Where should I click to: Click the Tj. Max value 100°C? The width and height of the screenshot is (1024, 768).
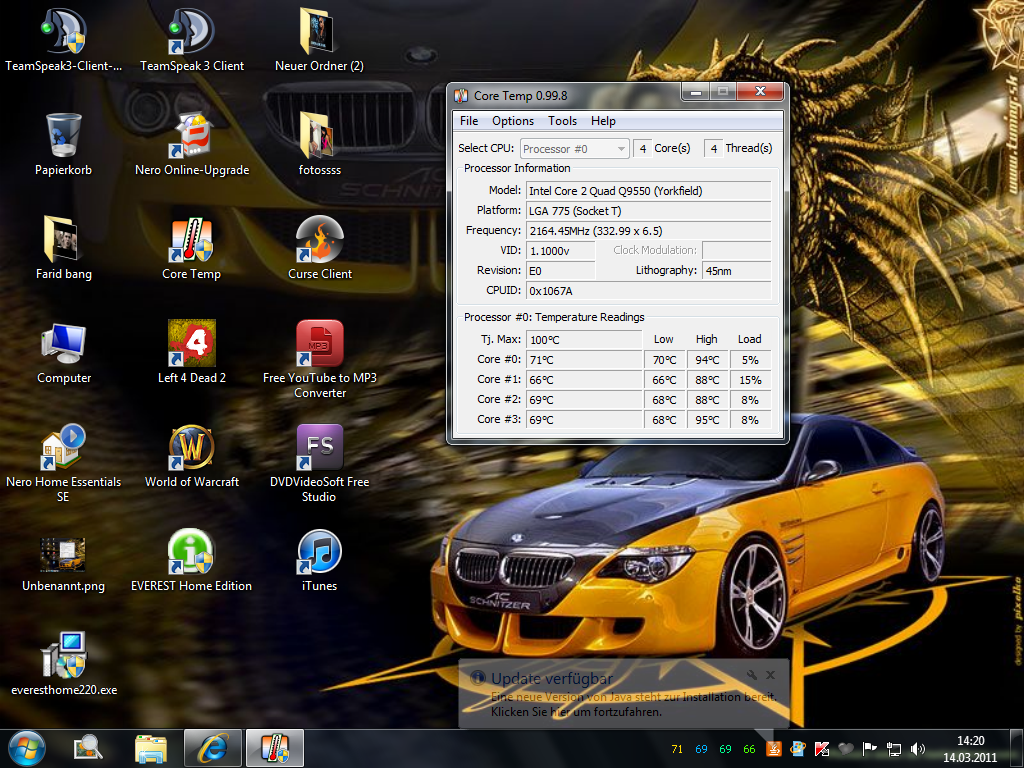tap(584, 340)
